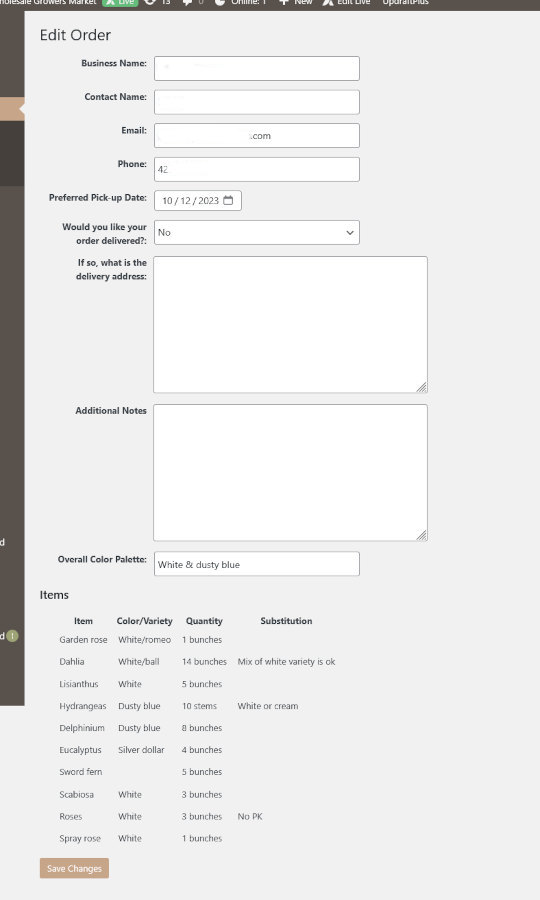Screen dimensions: 540x900
Task: Click the Hydrangeas item name
Action: (83, 706)
